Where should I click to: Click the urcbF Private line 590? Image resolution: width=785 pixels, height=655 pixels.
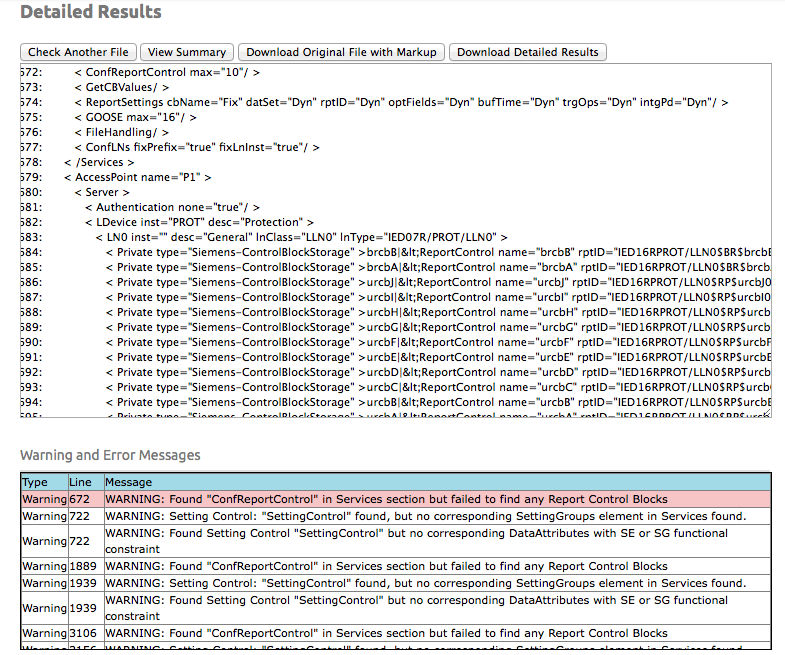point(439,343)
